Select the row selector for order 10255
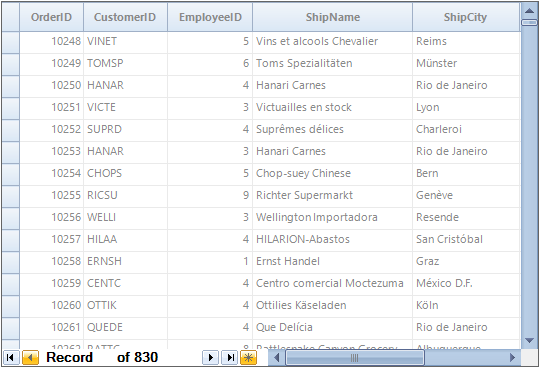This screenshot has width=540, height=368. coord(11,196)
